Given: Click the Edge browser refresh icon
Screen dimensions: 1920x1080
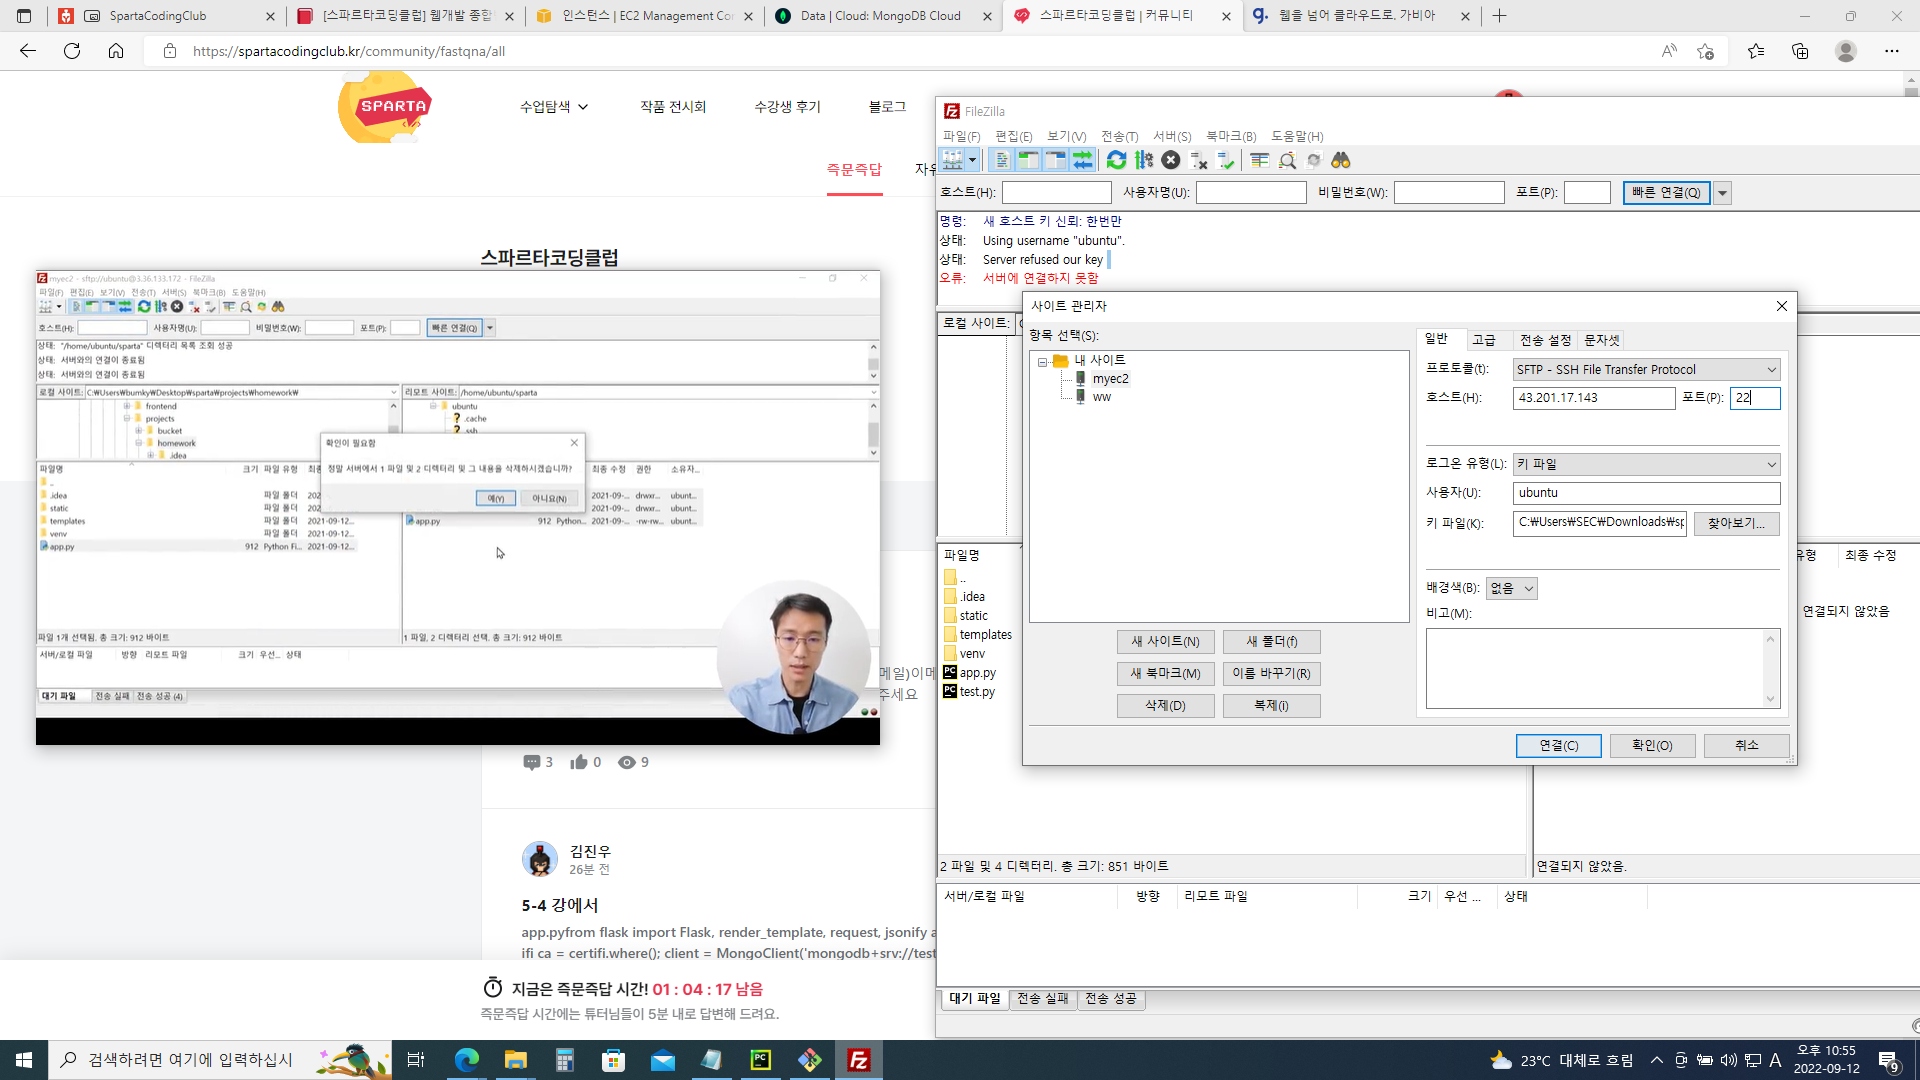Looking at the screenshot, I should [72, 51].
